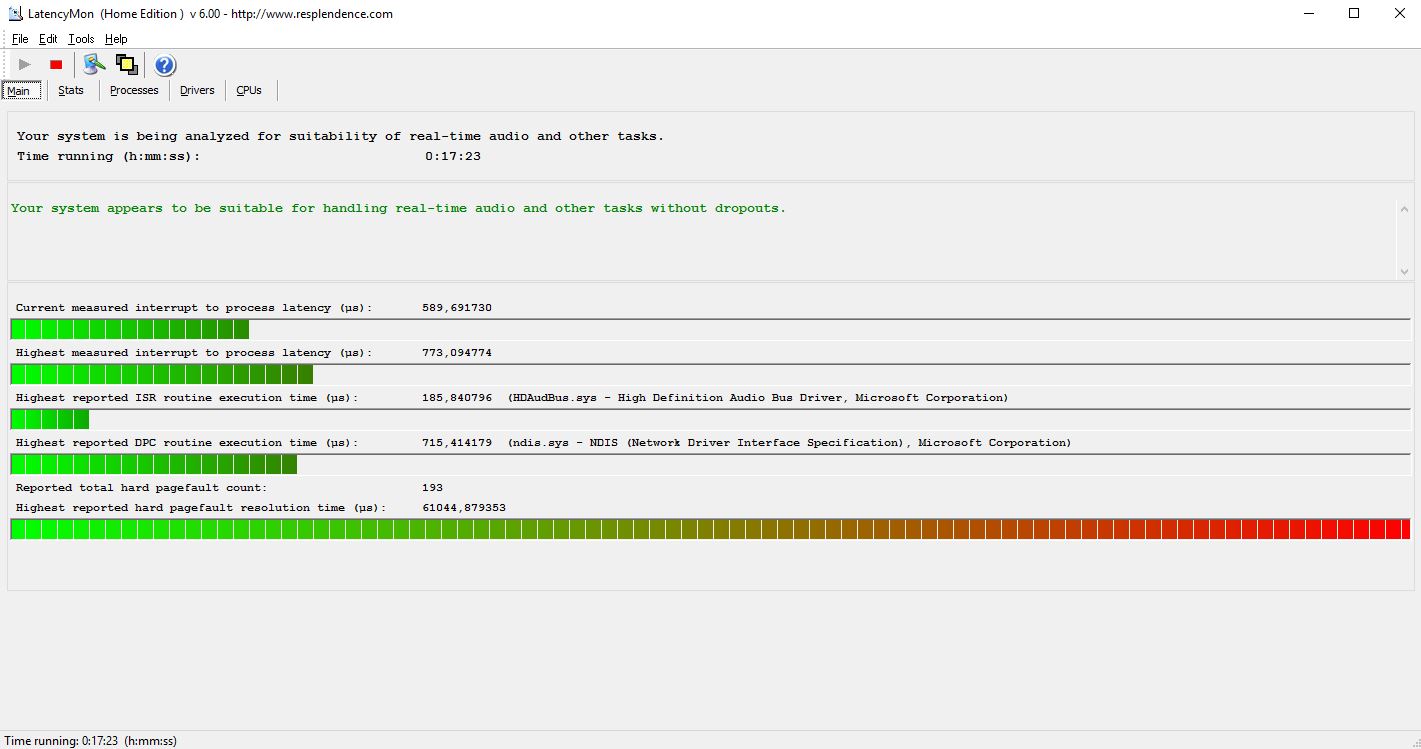This screenshot has width=1421, height=749.
Task: Click the value 61044,879353
Action: point(464,508)
